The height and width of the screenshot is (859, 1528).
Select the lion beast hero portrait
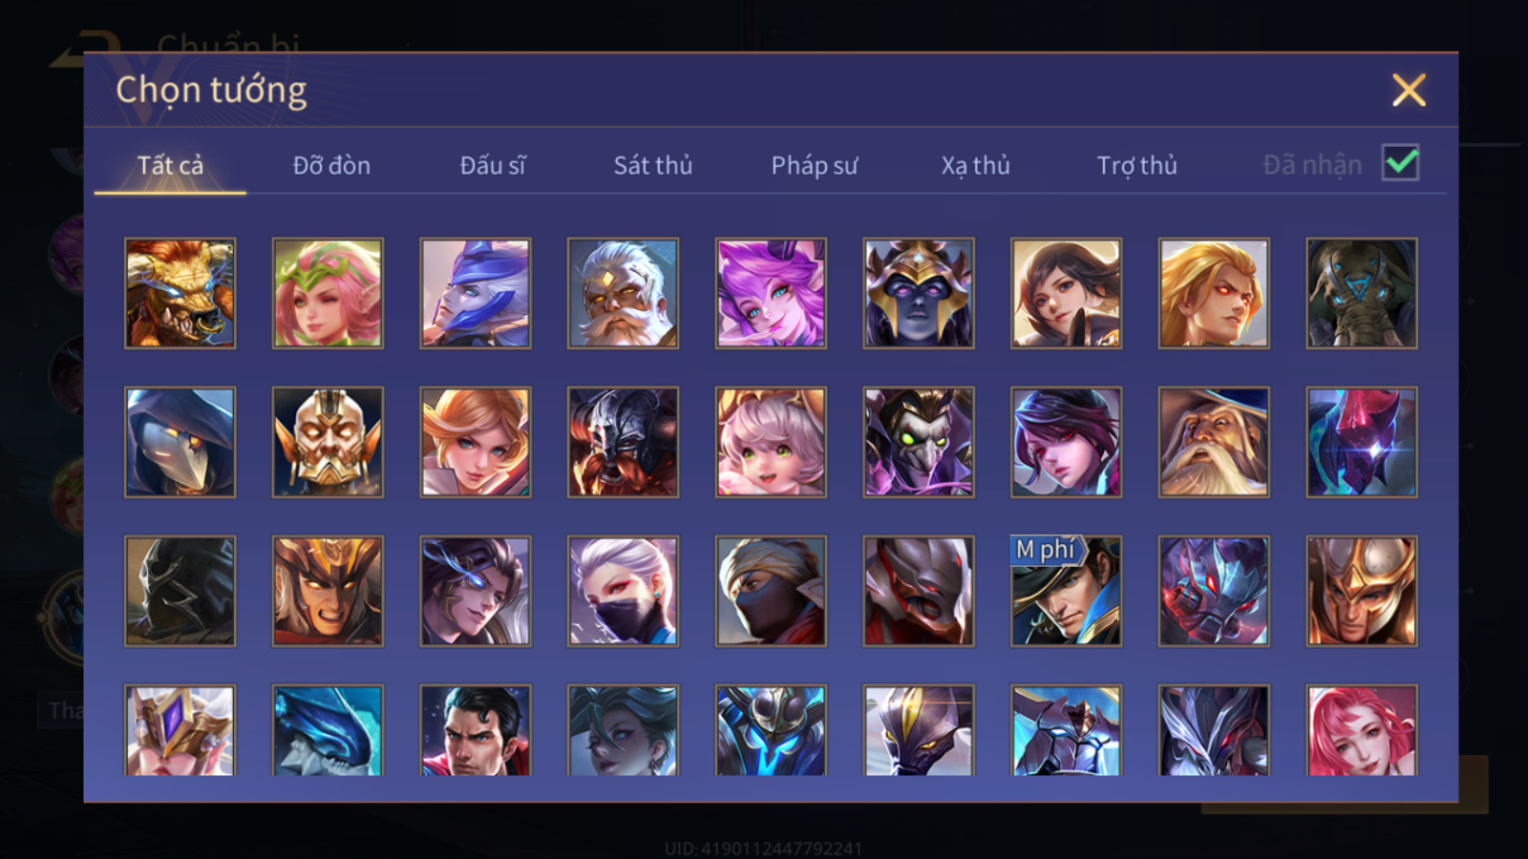tap(180, 293)
